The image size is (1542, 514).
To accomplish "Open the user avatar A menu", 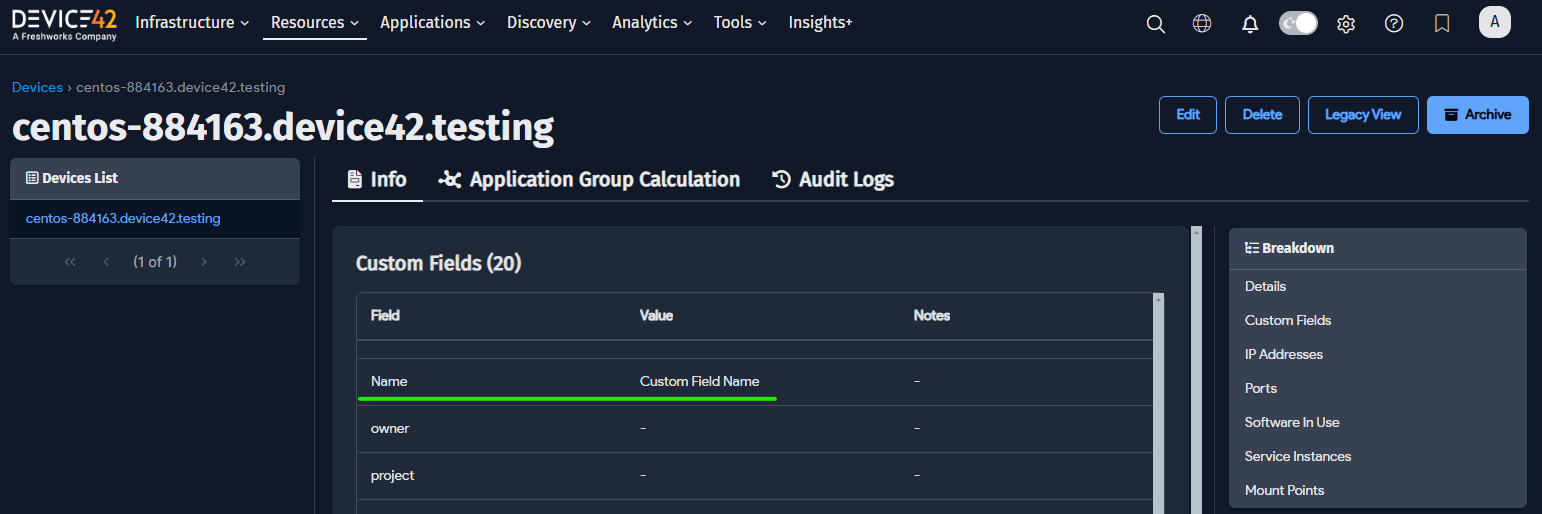I will pos(1494,22).
